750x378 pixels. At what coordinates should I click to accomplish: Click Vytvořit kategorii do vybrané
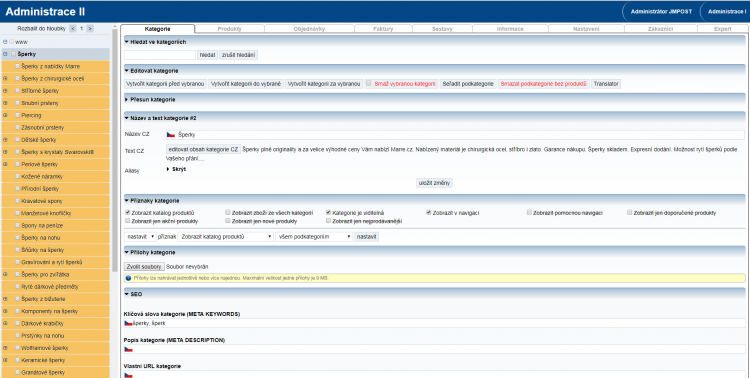click(246, 84)
